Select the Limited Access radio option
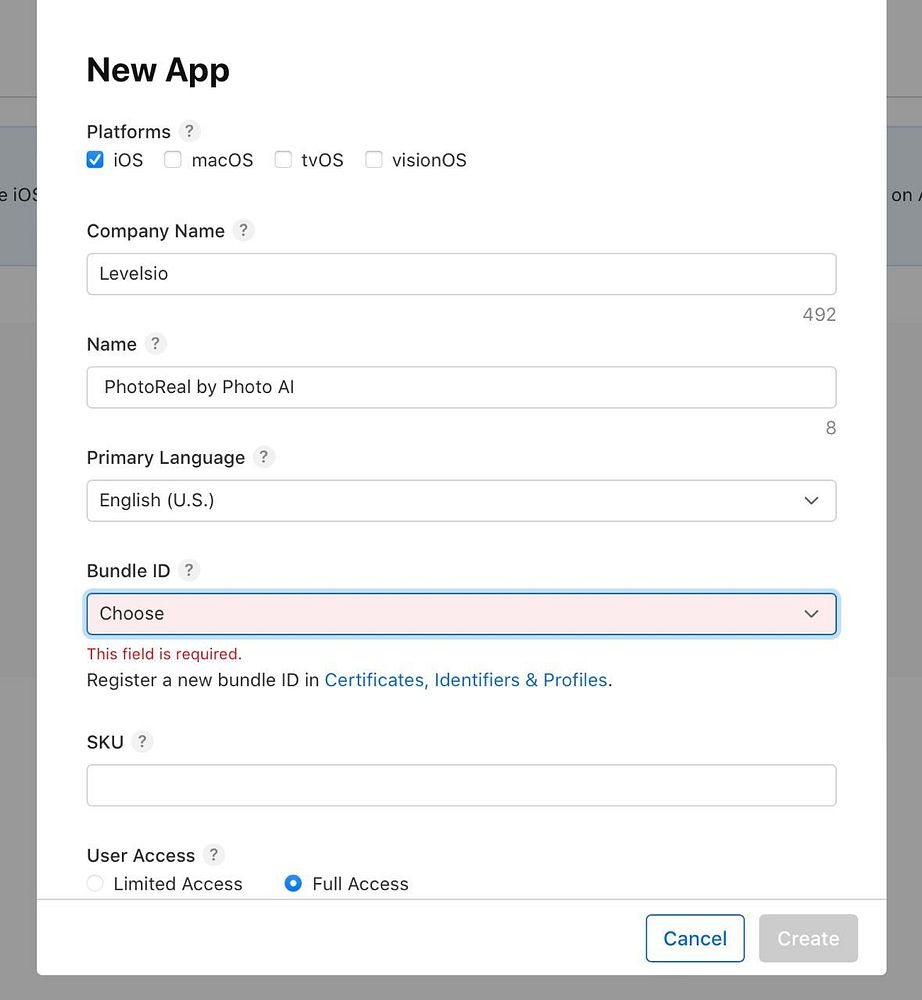The width and height of the screenshot is (922, 1000). coord(95,884)
